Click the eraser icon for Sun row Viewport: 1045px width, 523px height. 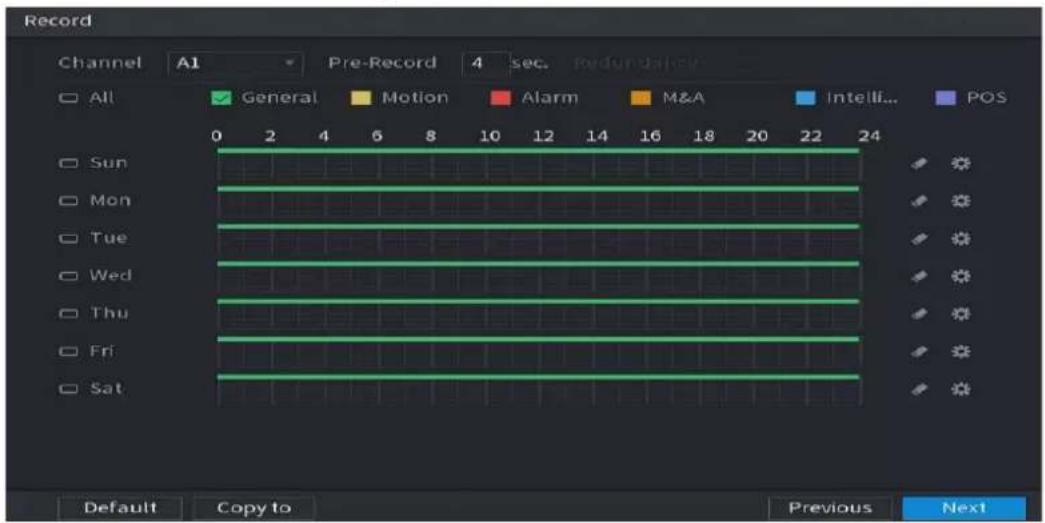tap(920, 164)
